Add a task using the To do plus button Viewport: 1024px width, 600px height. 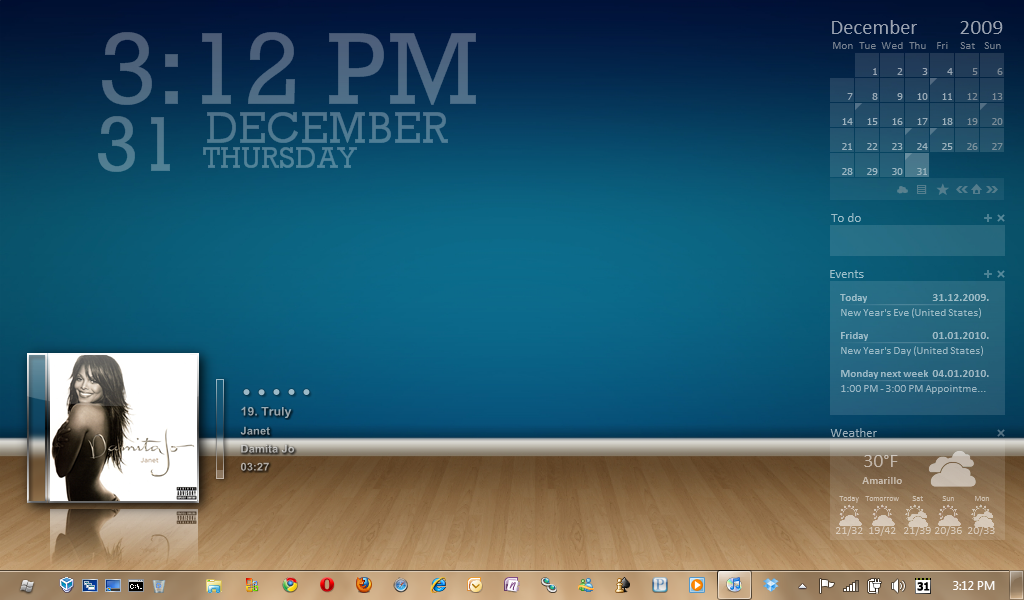tap(988, 217)
